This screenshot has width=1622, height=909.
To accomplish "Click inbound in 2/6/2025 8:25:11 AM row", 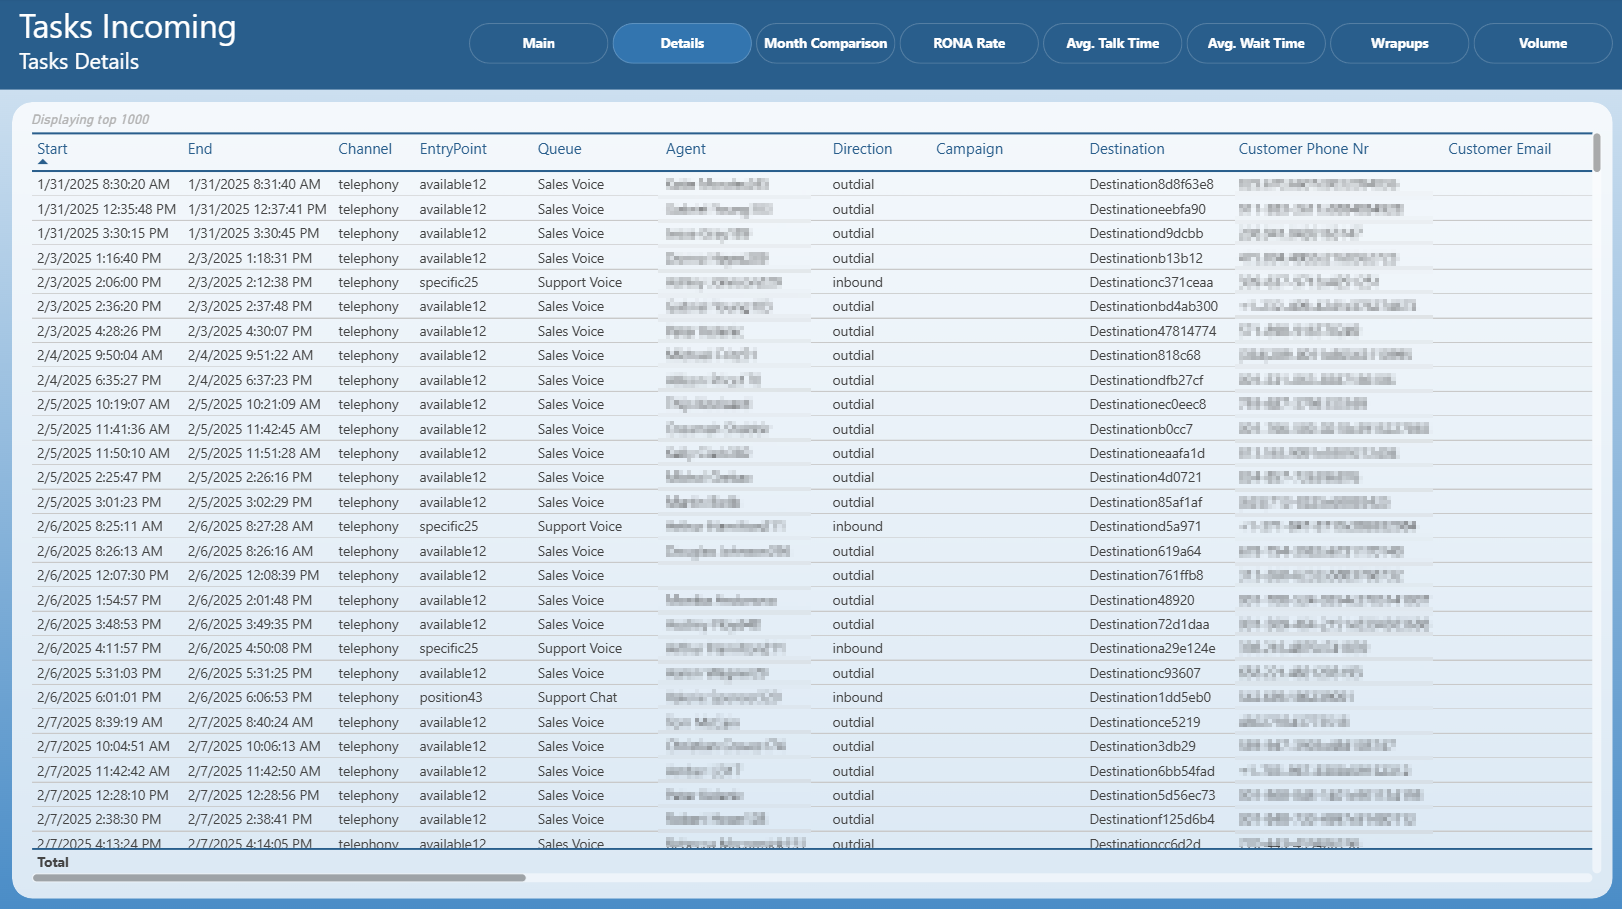I will [x=857, y=527].
